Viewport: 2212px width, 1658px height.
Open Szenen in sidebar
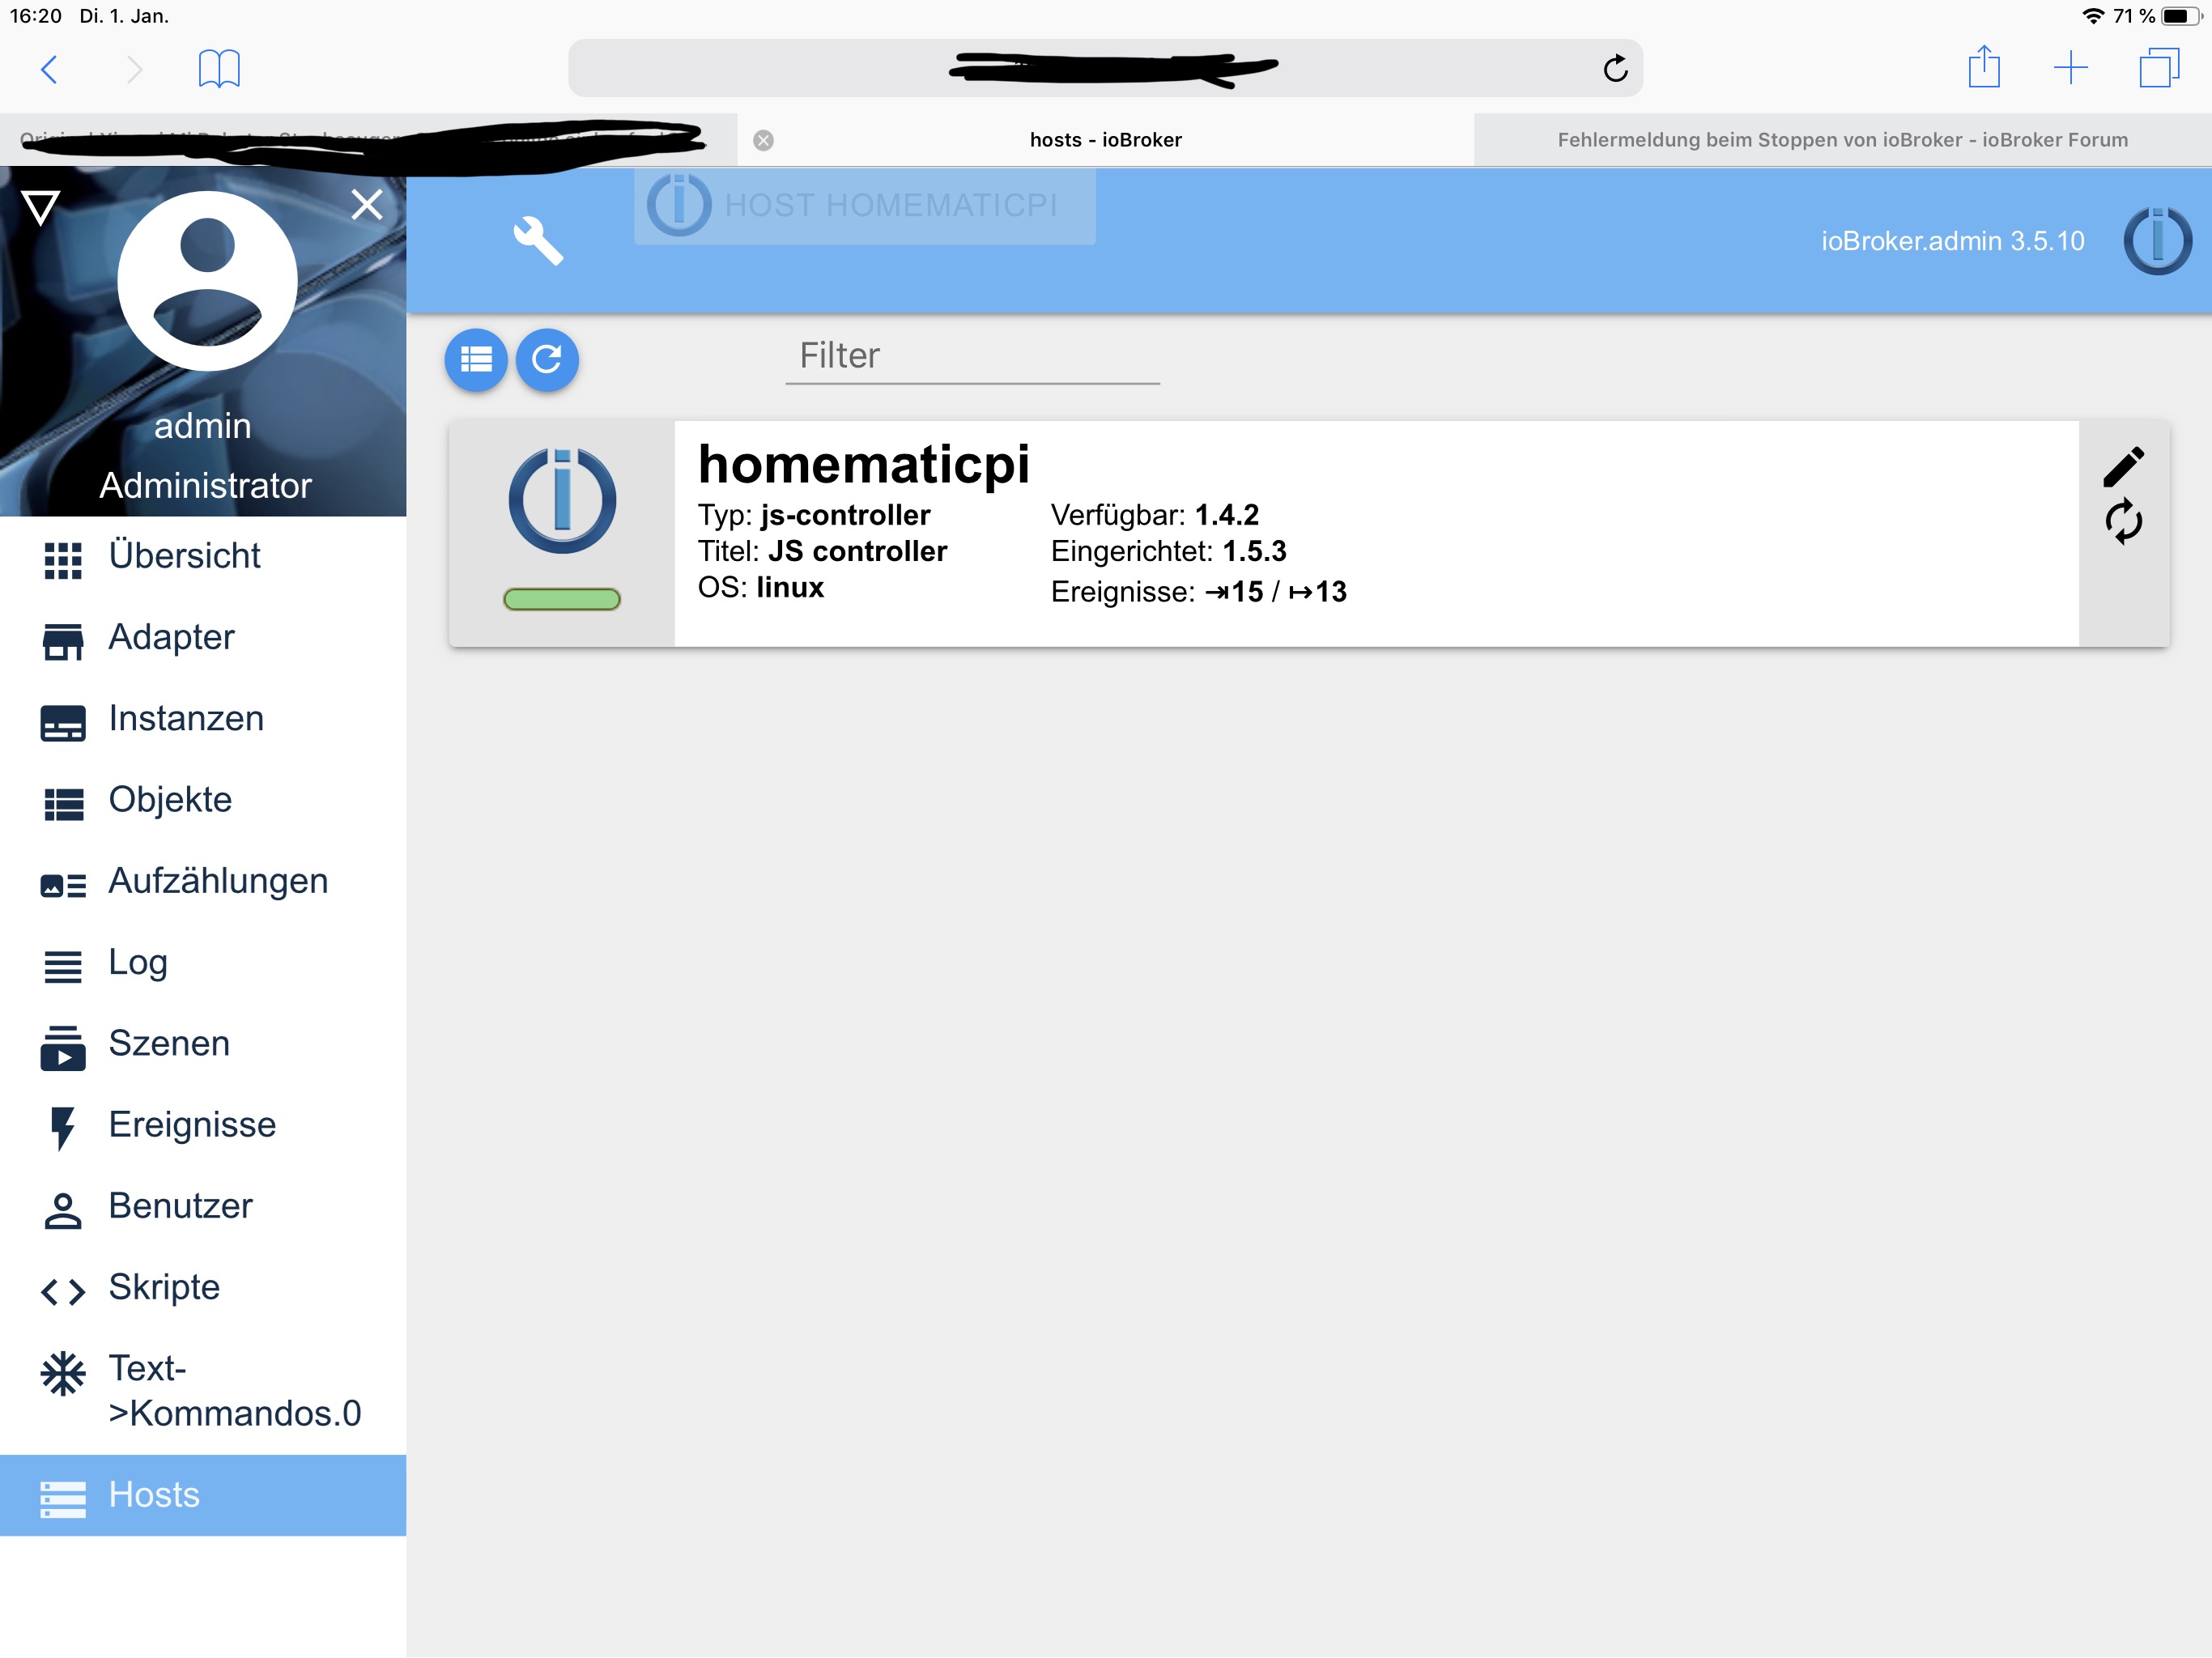coord(203,1044)
